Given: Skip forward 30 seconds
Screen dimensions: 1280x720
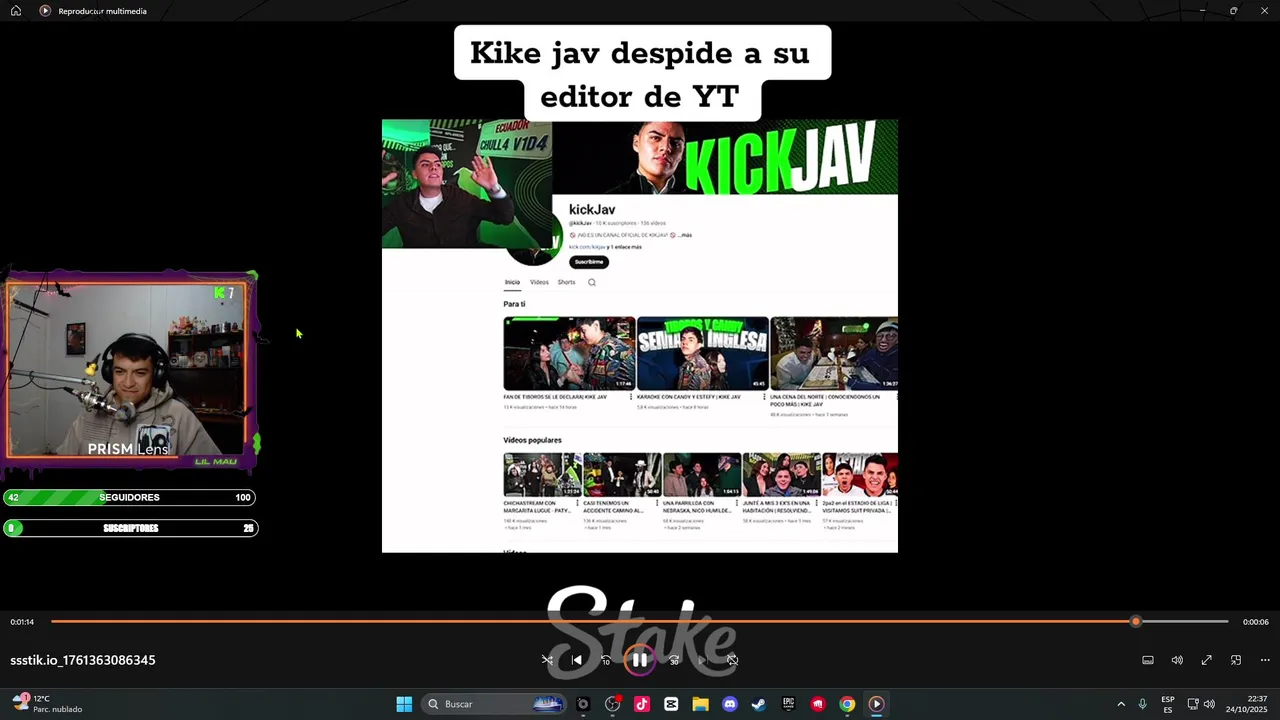Looking at the screenshot, I should pyautogui.click(x=674, y=660).
